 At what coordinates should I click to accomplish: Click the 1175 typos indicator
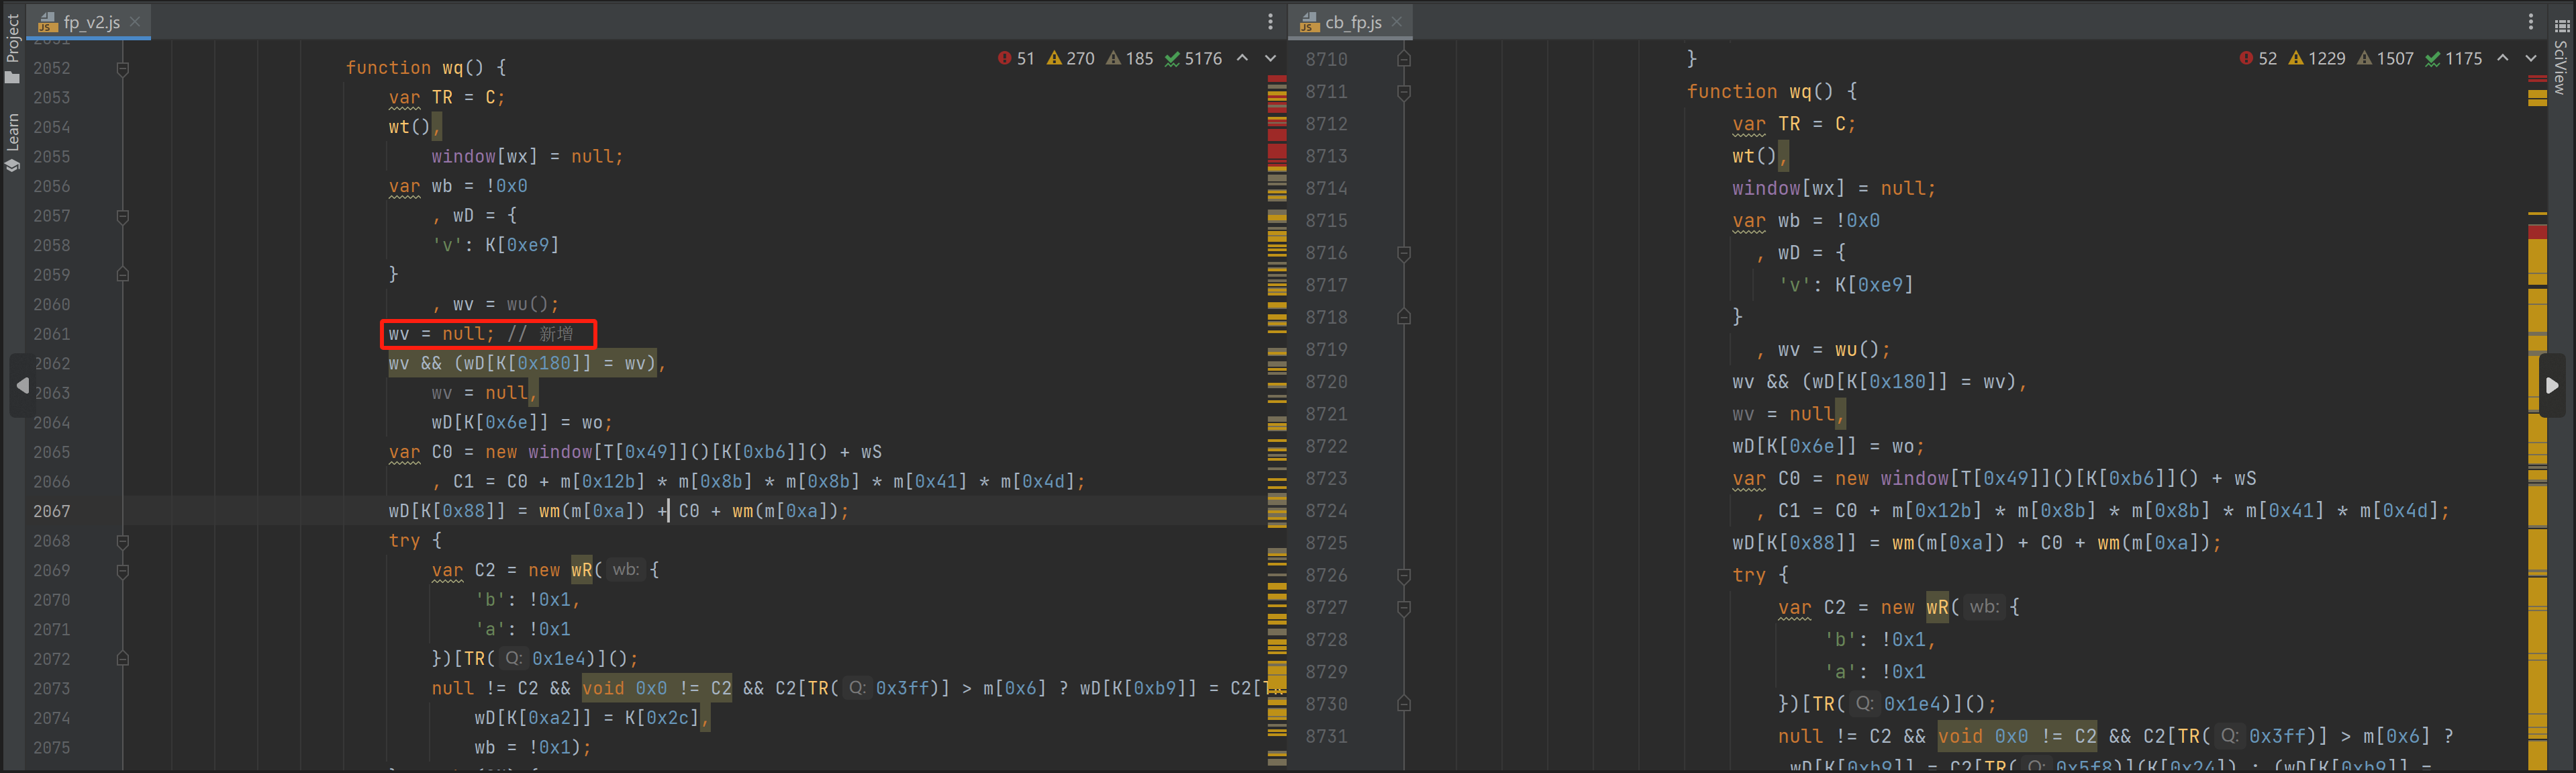click(x=2454, y=59)
